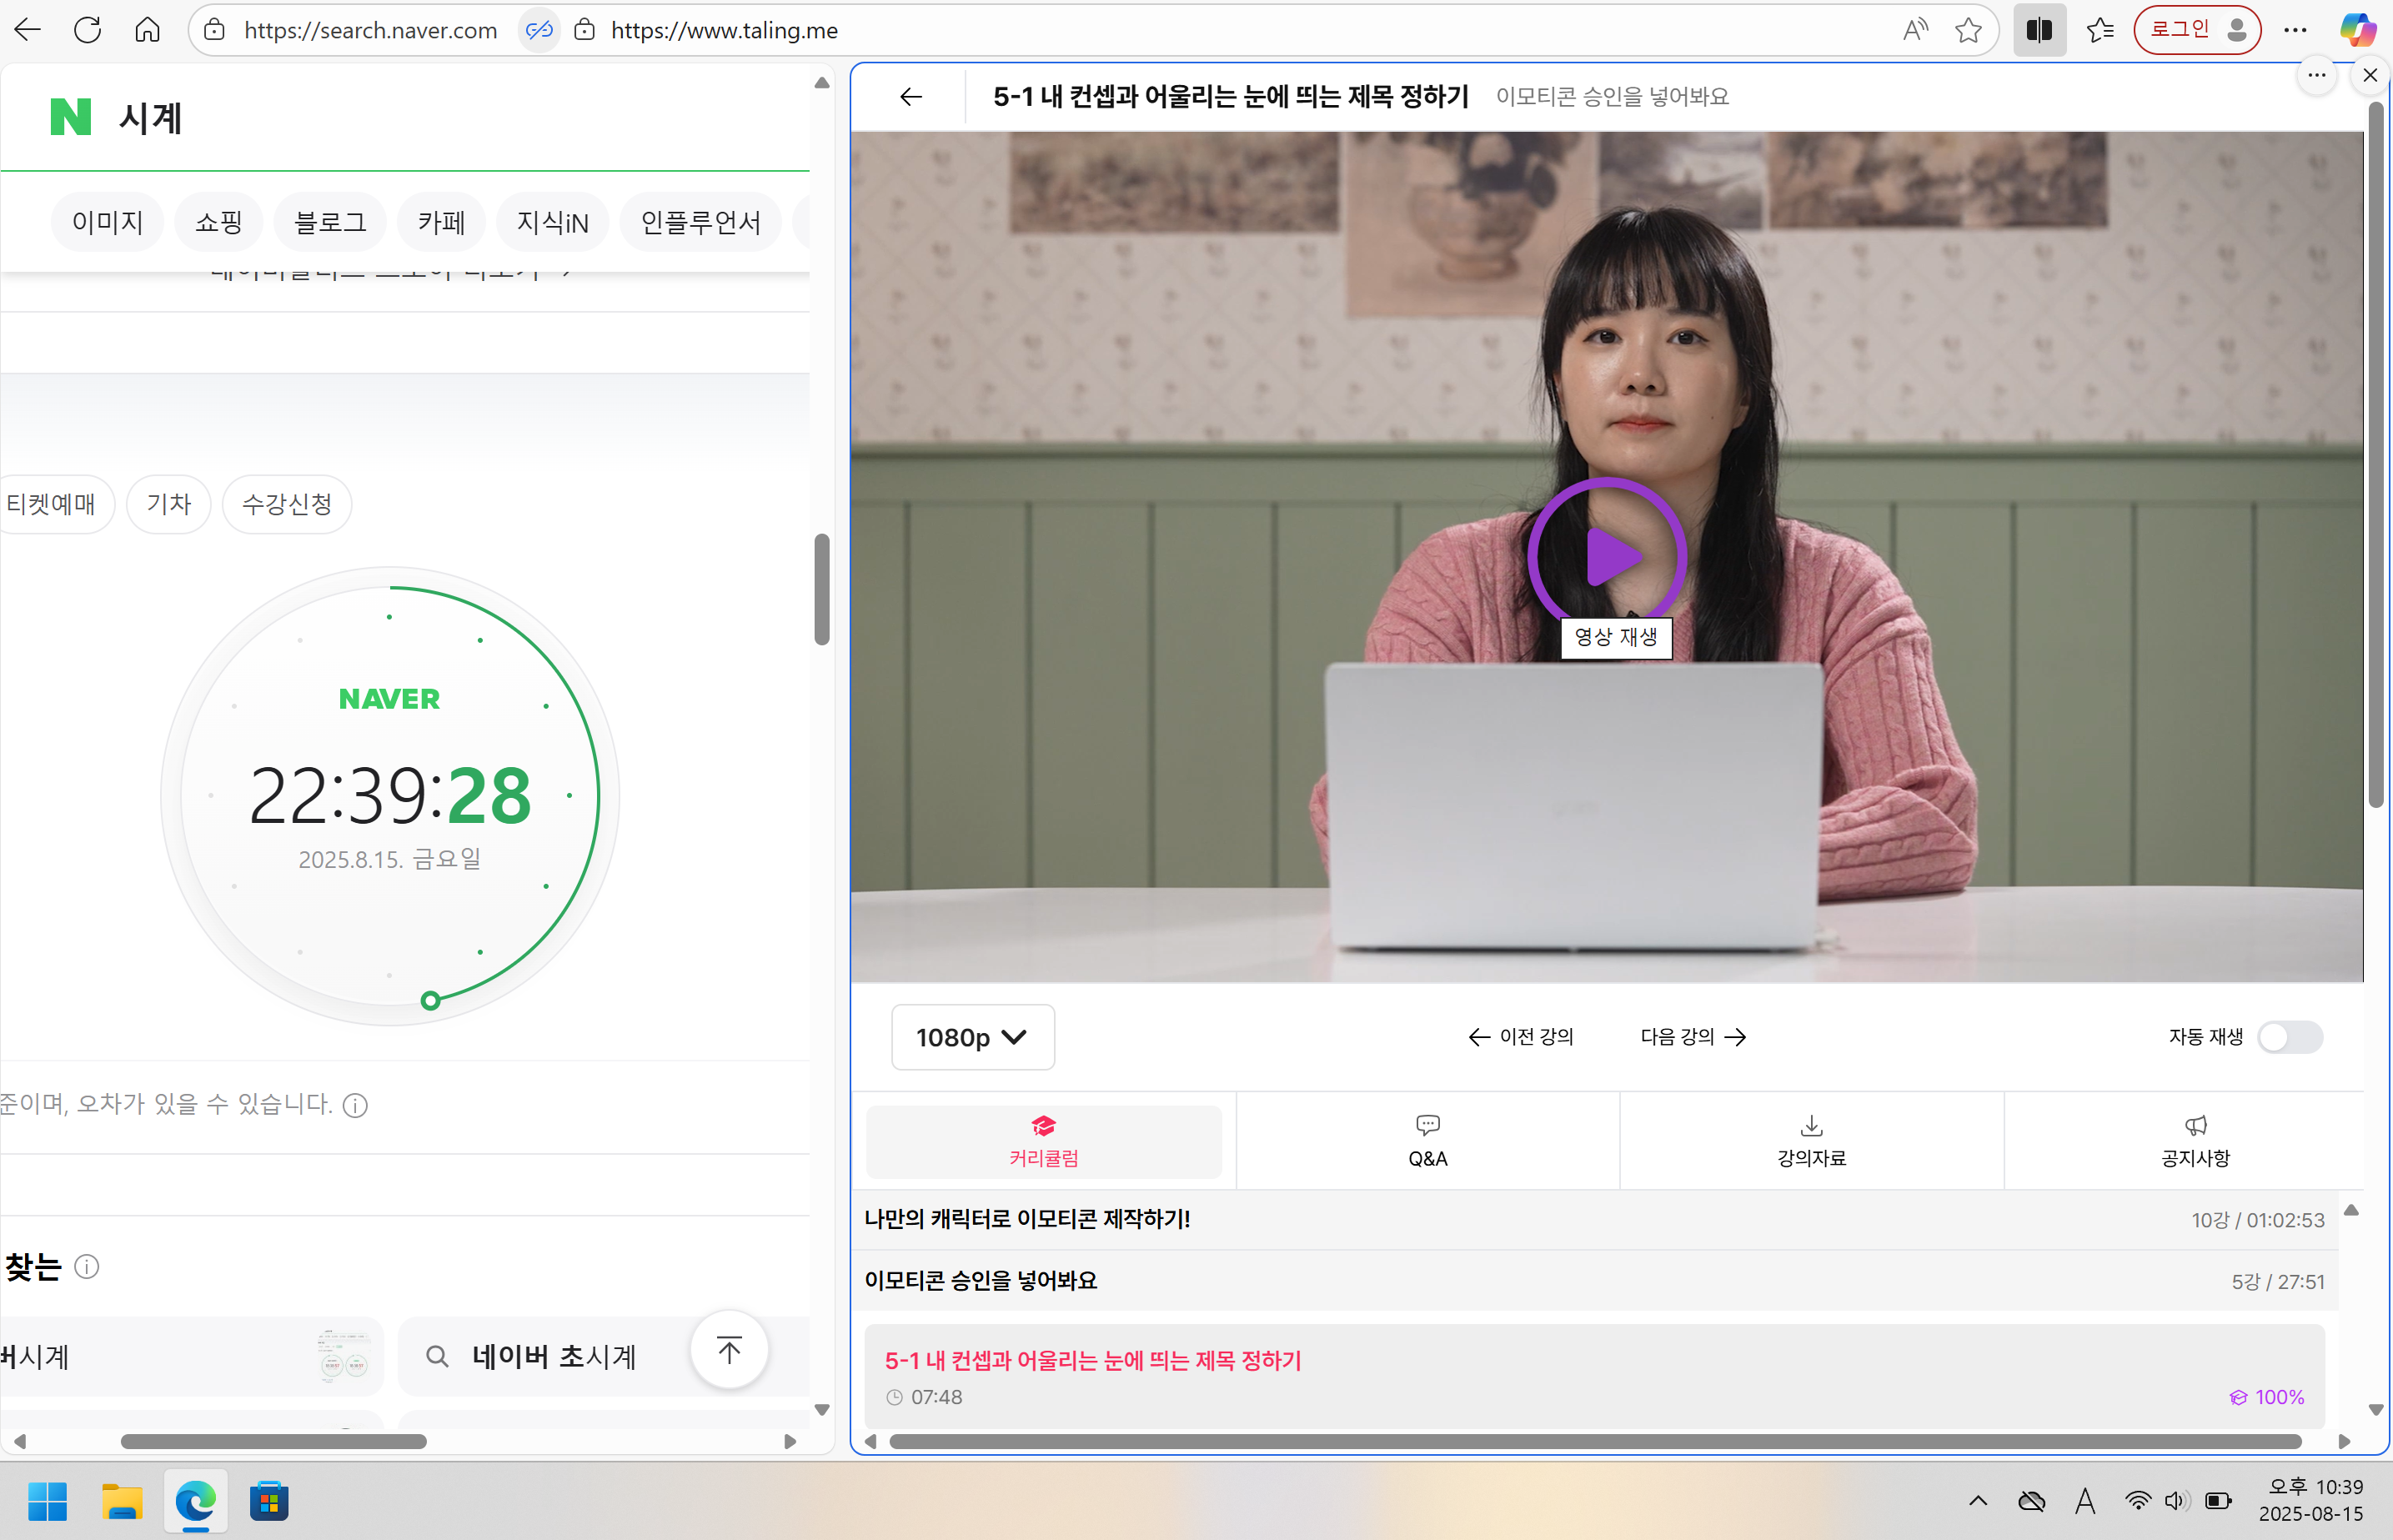Image resolution: width=2393 pixels, height=1540 pixels.
Task: Expand the 1080p quality dropdown
Action: click(x=972, y=1037)
